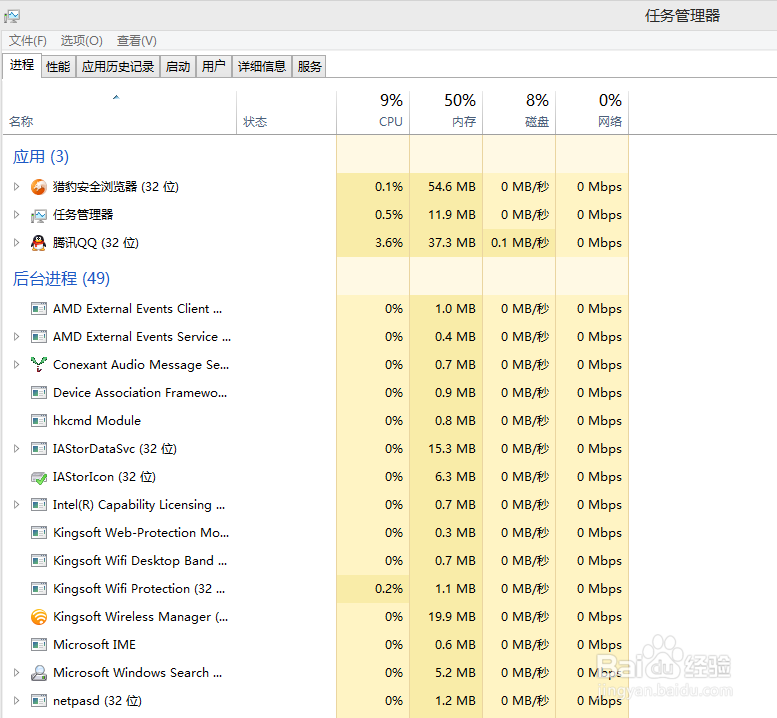Image resolution: width=777 pixels, height=718 pixels.
Task: Sort by the CPU column header
Action: [373, 113]
